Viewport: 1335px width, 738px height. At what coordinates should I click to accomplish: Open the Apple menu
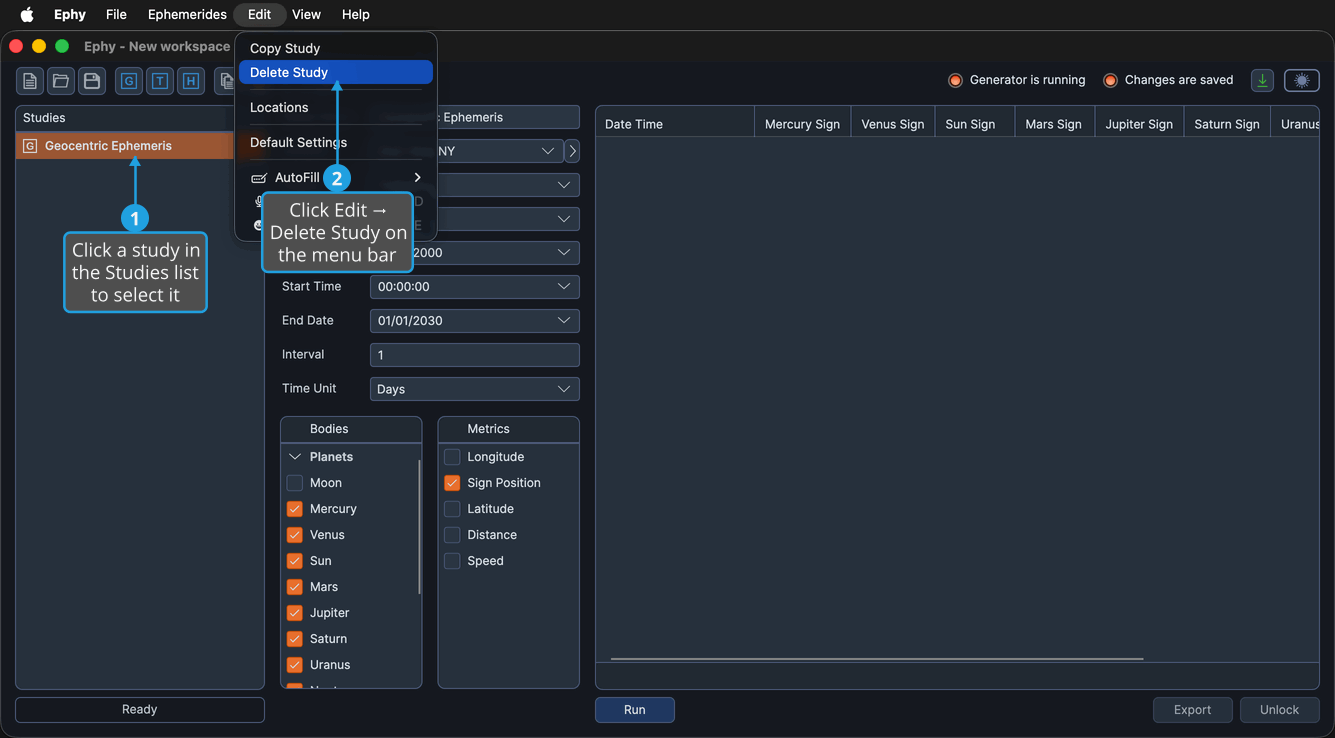(x=27, y=14)
